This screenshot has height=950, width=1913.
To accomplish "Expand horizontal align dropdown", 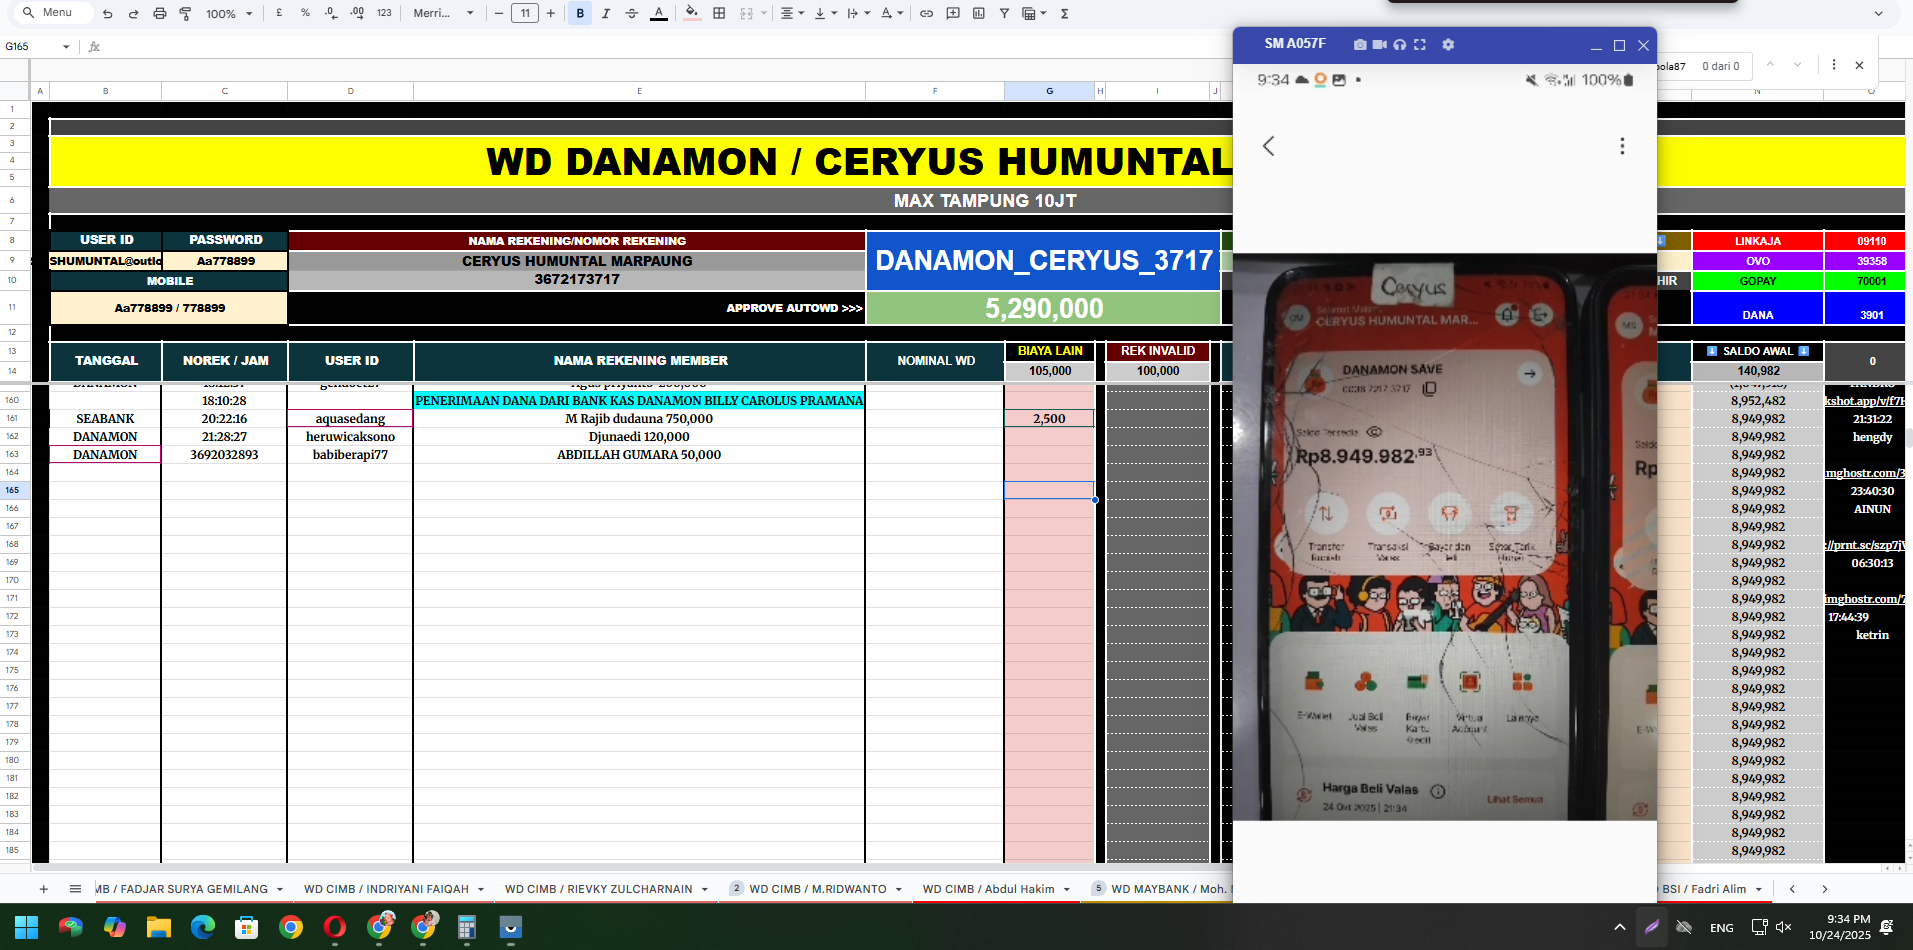I will coord(793,13).
